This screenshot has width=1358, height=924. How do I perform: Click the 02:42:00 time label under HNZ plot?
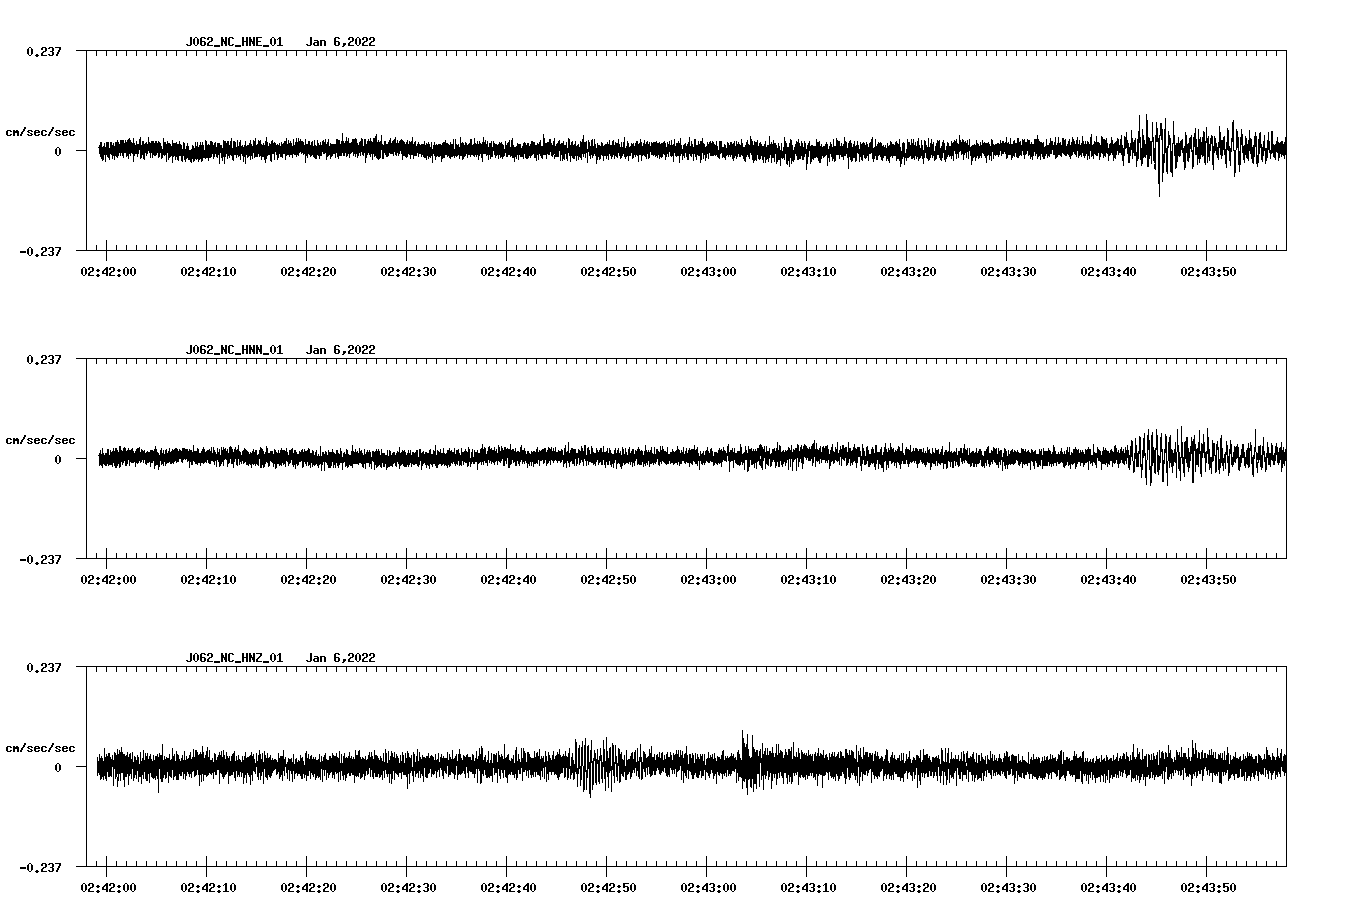click(108, 887)
